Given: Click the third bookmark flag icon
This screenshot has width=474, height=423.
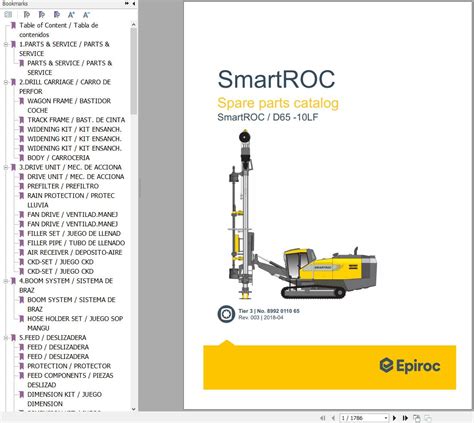Looking at the screenshot, I should [x=57, y=15].
